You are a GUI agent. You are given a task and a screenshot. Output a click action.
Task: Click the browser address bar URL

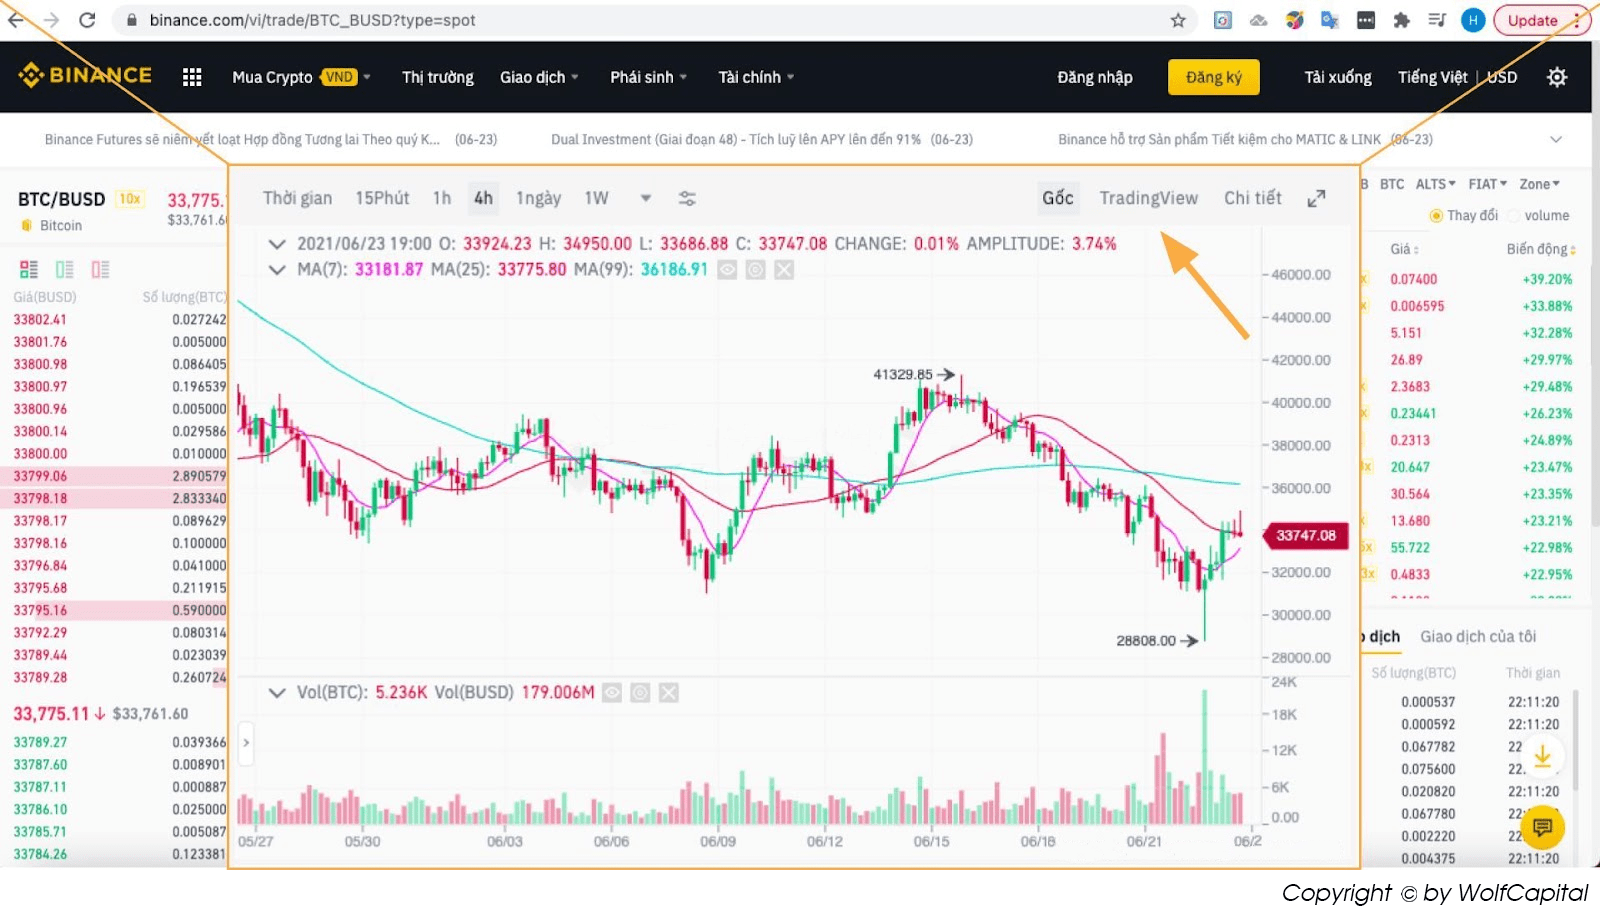tap(312, 20)
